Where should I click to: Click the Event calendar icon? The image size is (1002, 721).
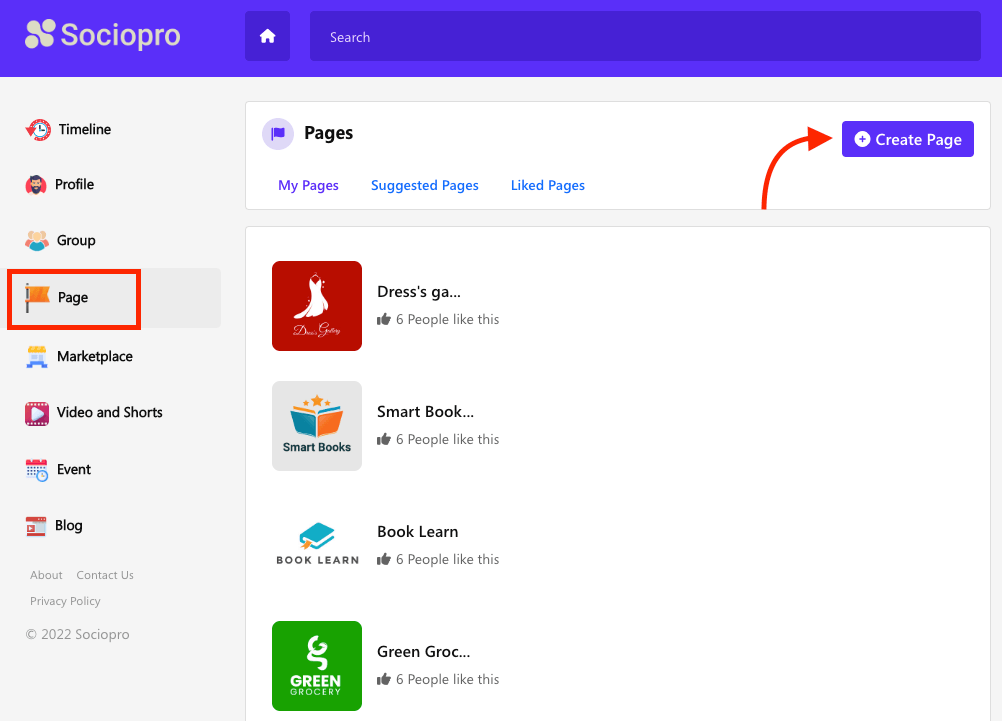pyautogui.click(x=37, y=470)
